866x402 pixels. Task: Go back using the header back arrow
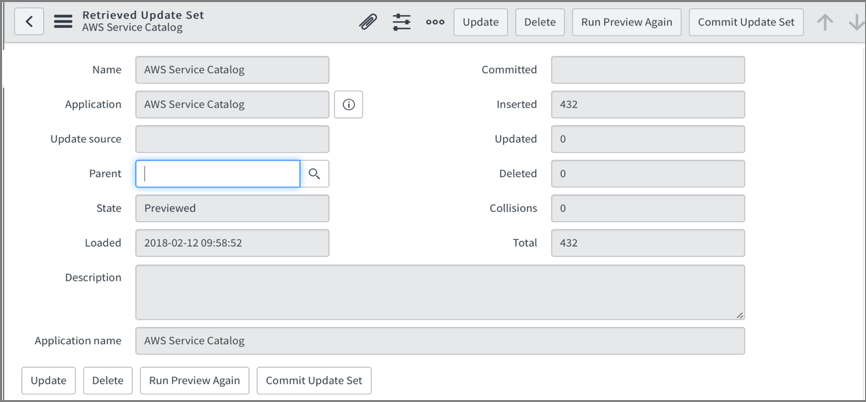pos(29,22)
